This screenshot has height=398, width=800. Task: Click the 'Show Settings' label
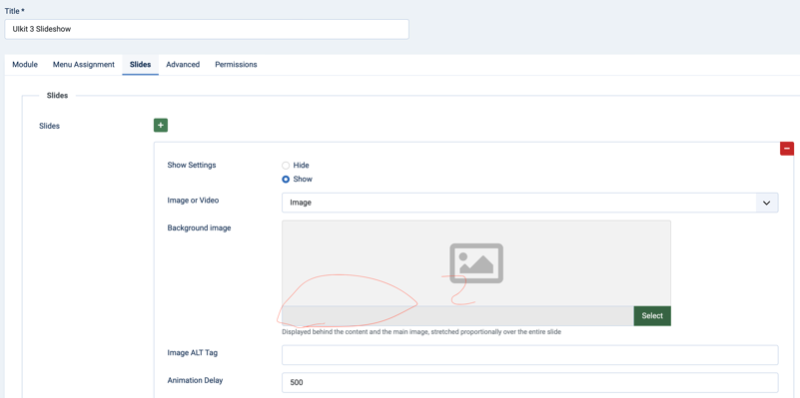(192, 165)
